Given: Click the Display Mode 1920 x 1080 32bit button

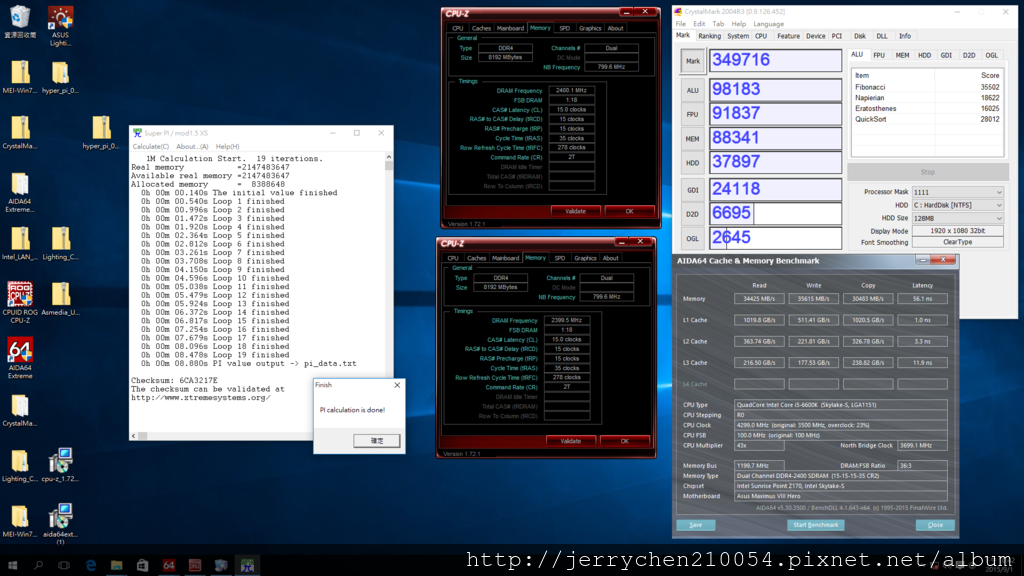Looking at the screenshot, I should tap(957, 231).
